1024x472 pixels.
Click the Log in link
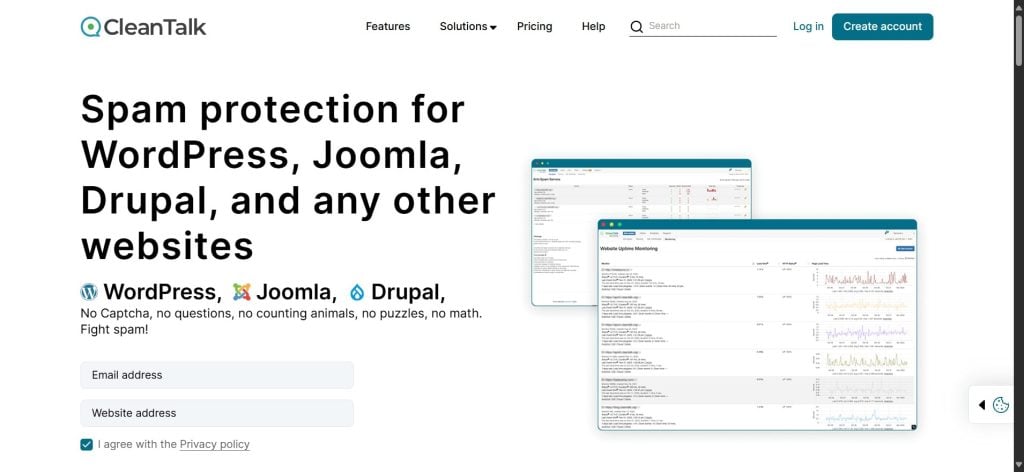click(808, 27)
